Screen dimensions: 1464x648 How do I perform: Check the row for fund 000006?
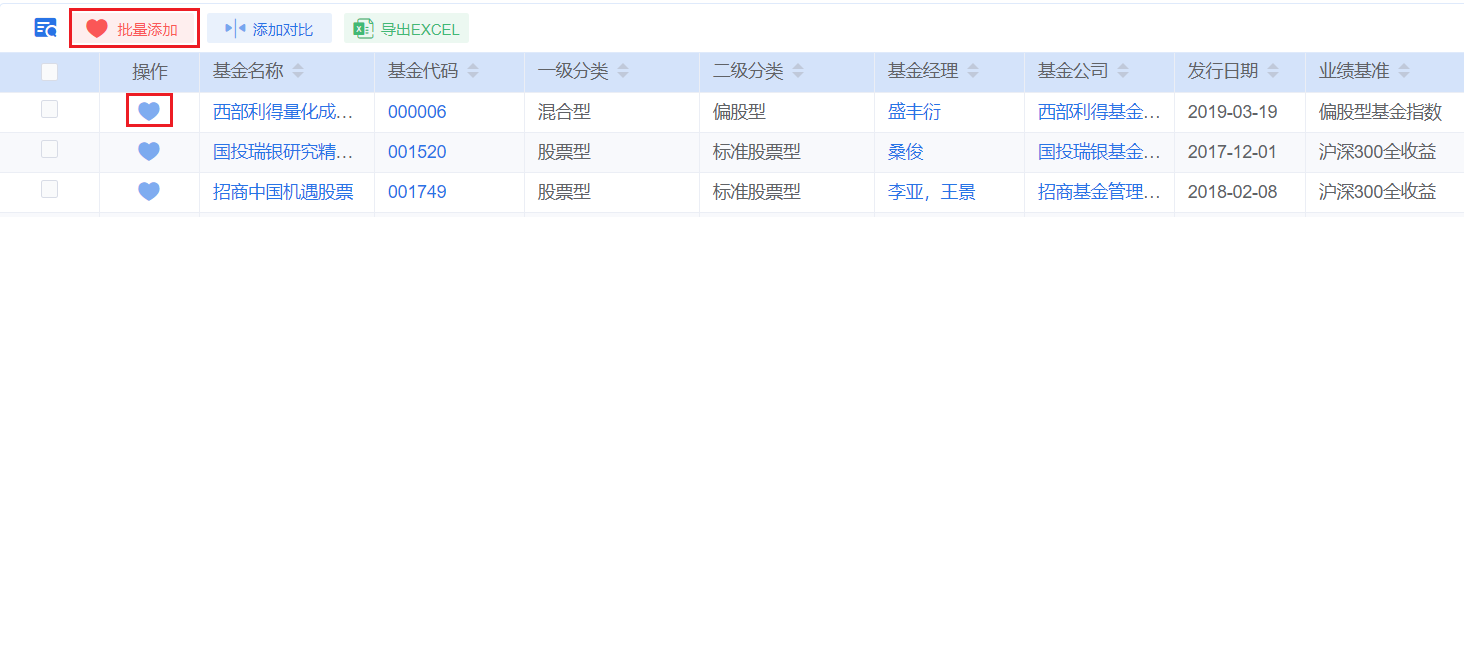tap(49, 109)
